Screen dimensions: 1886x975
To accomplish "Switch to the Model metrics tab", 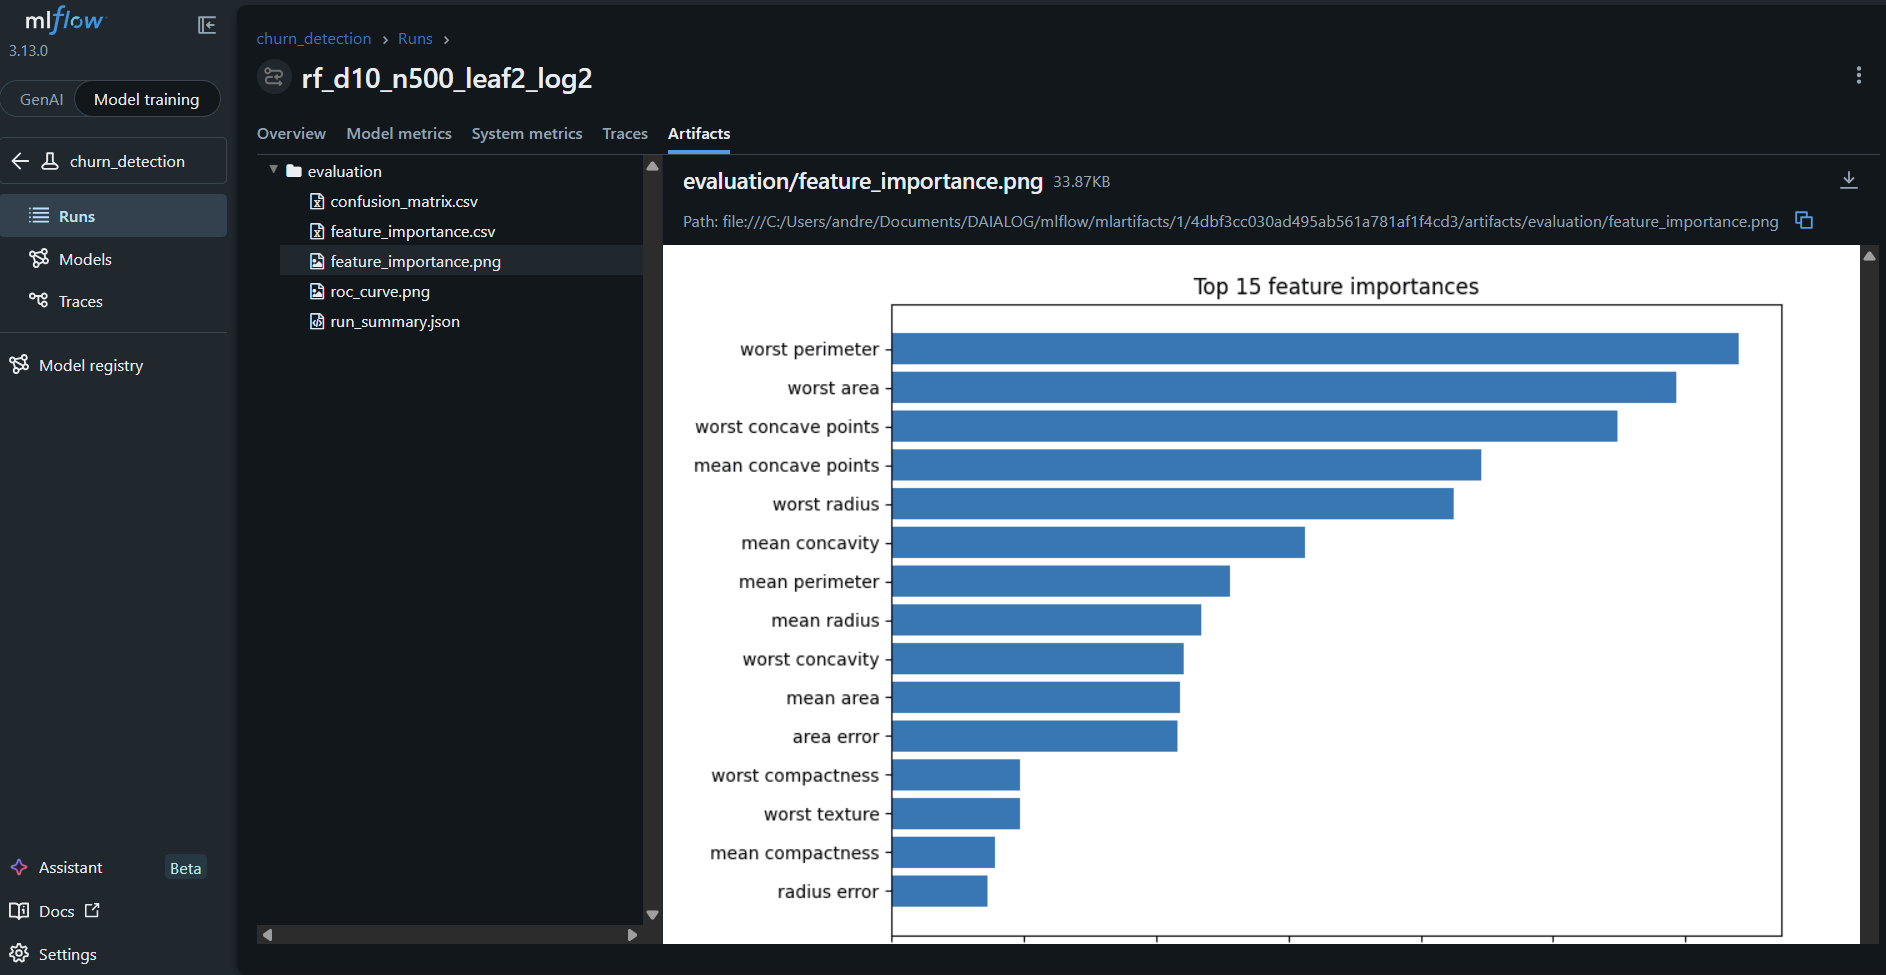I will click(399, 133).
